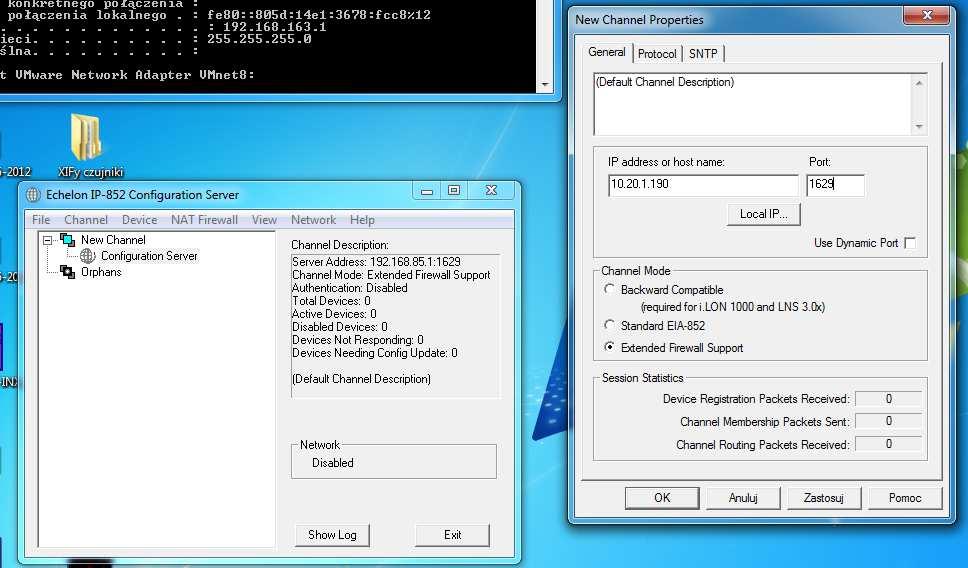Image resolution: width=968 pixels, height=568 pixels.
Task: Select New Channel in the tree
Action: coord(113,240)
